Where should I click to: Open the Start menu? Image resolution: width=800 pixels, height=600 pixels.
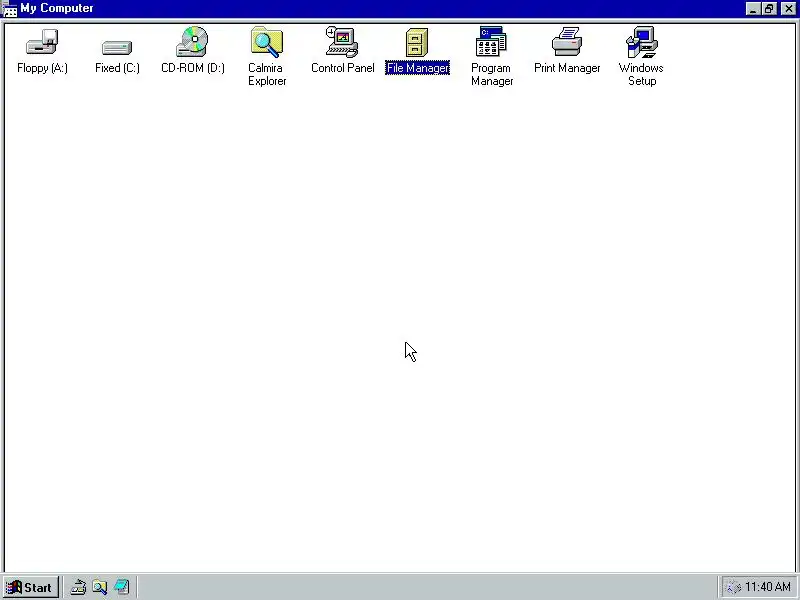30,587
